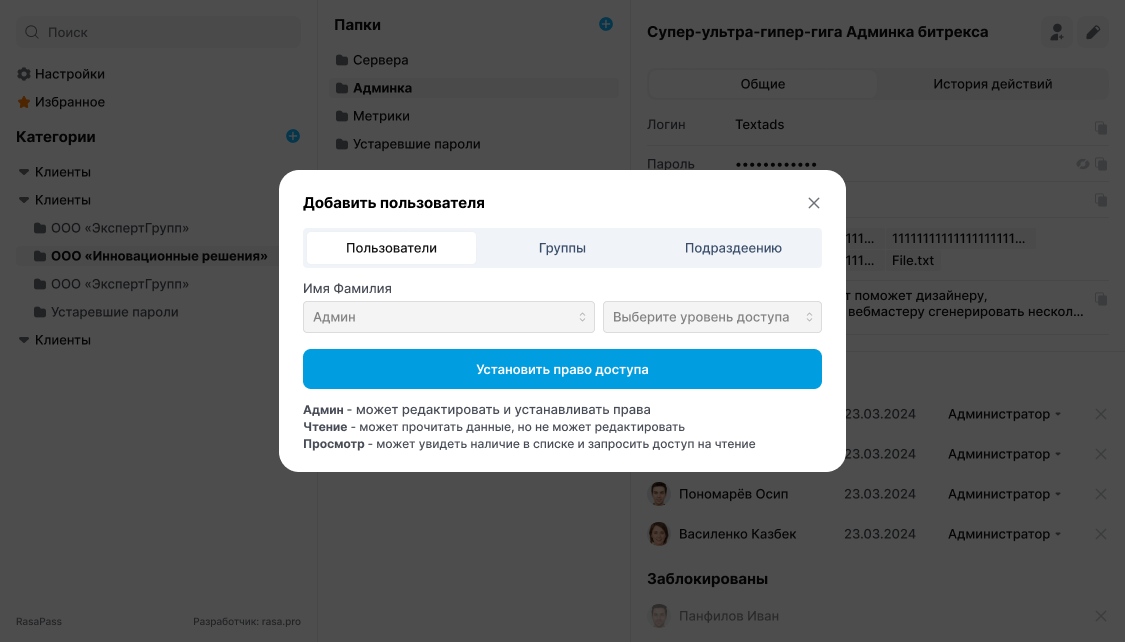1125x642 pixels.
Task: Open the pencil edit icon for the record
Action: point(1092,32)
